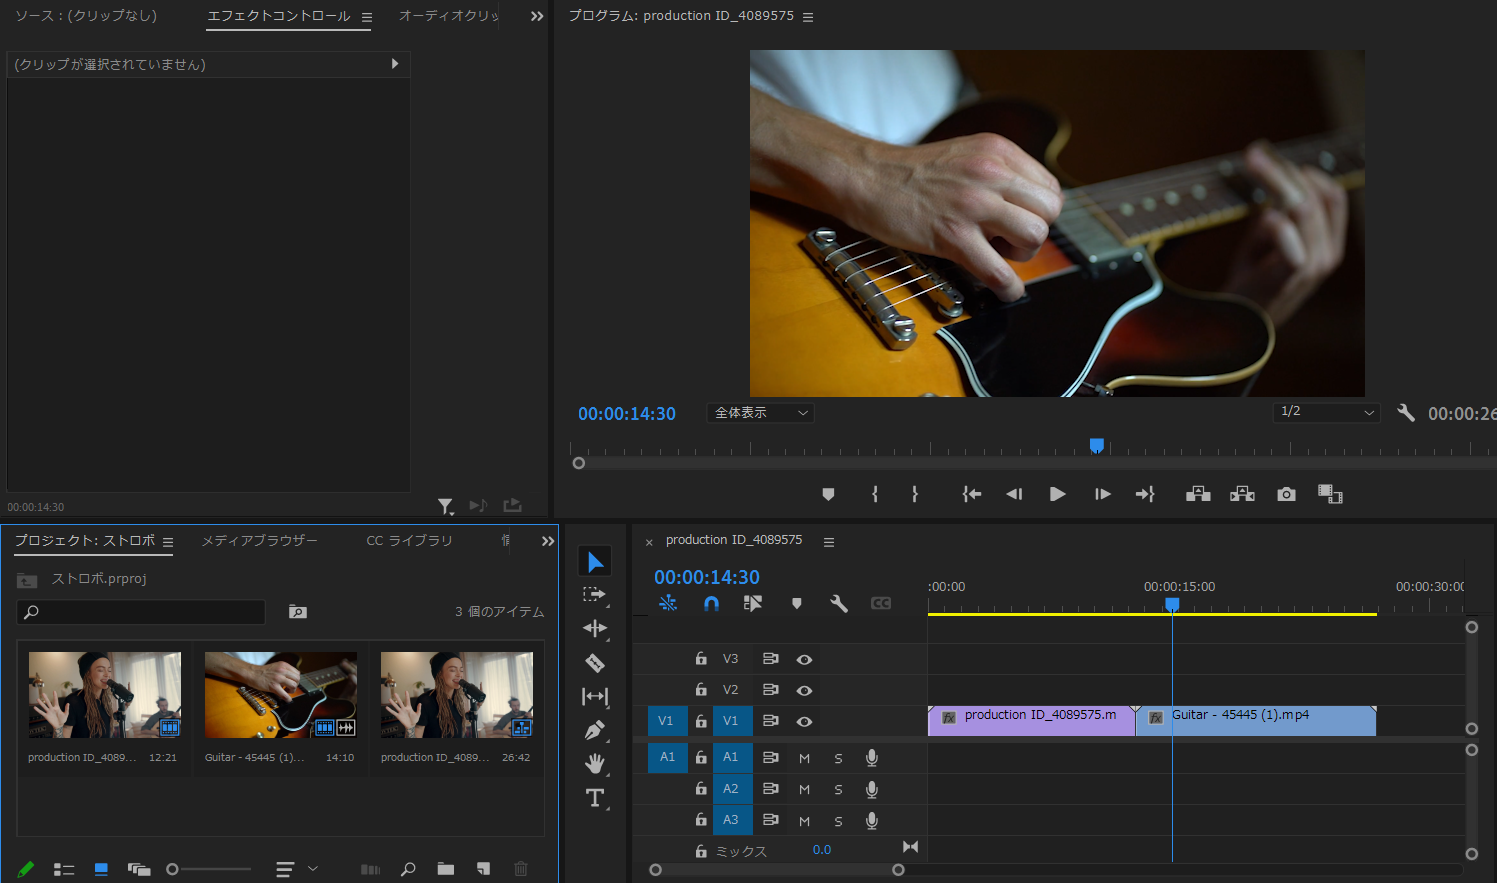Open the comparison view button
Viewport: 1497px width, 883px height.
point(1330,494)
